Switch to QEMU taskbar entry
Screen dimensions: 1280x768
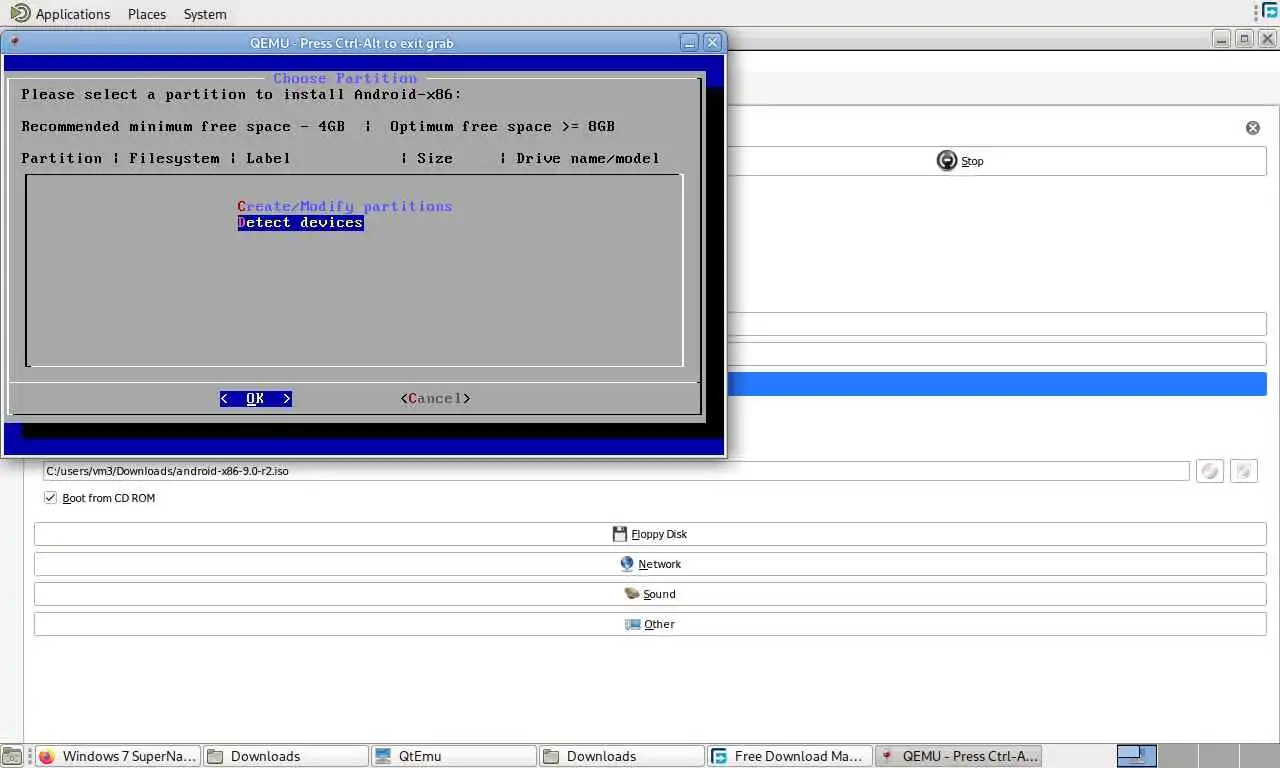click(958, 756)
